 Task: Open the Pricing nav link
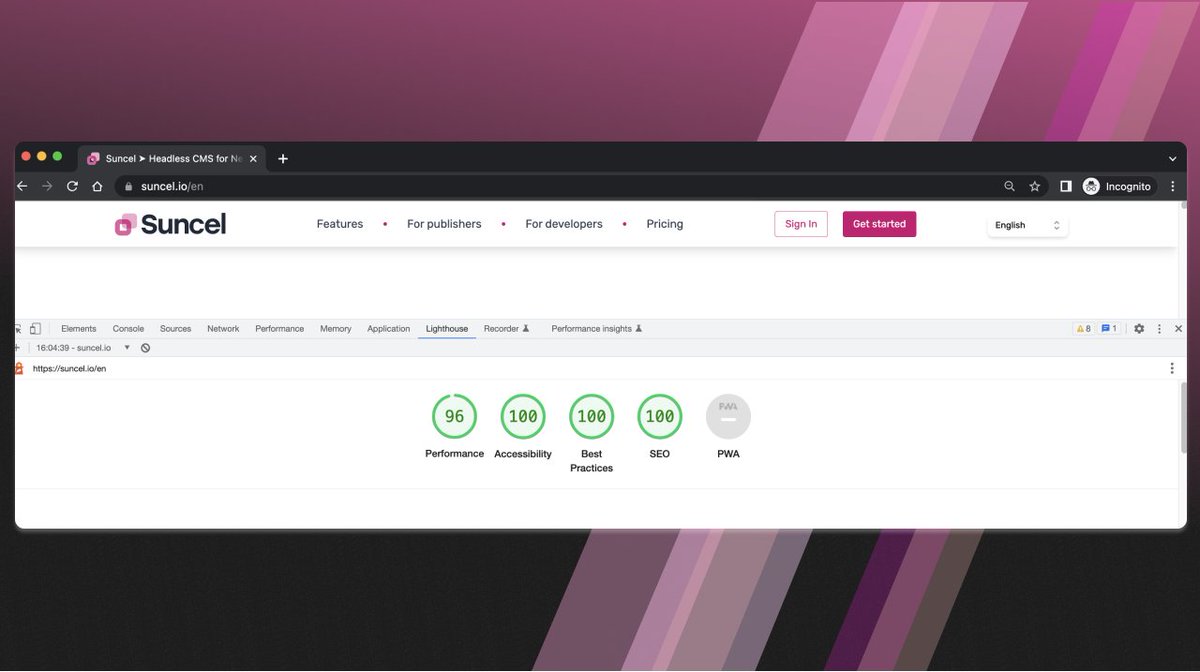coord(665,224)
